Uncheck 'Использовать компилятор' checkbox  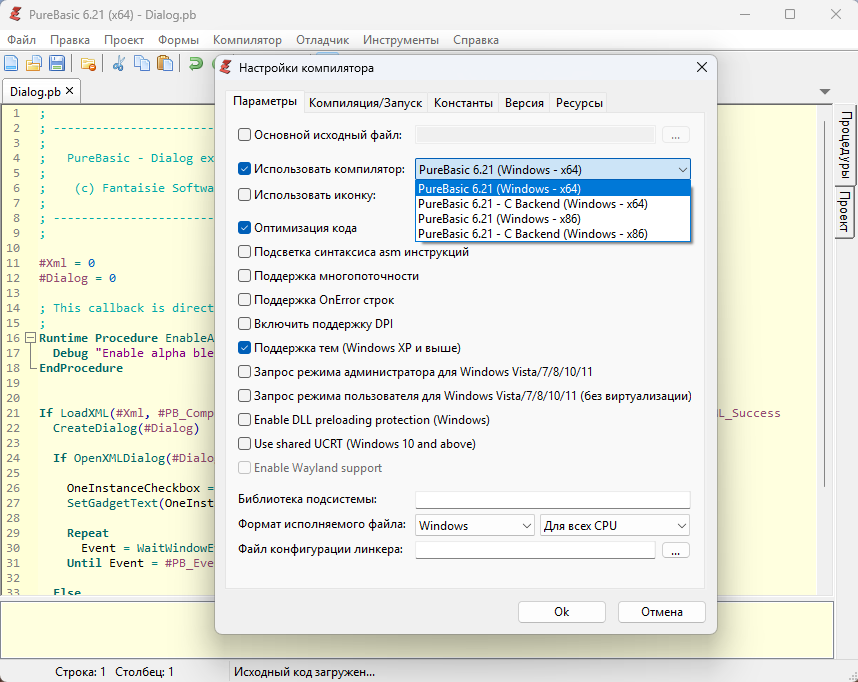point(245,169)
